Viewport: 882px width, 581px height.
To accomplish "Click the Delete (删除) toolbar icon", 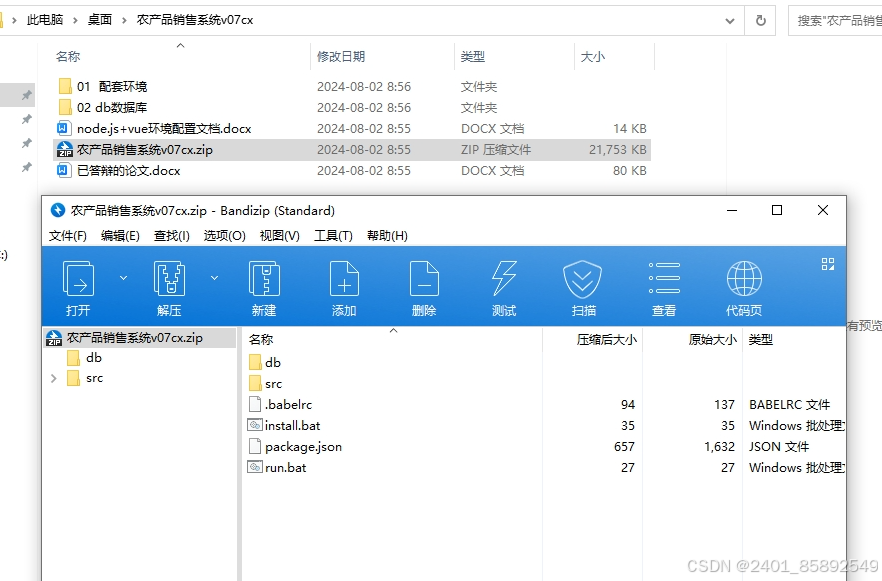I will 424,288.
